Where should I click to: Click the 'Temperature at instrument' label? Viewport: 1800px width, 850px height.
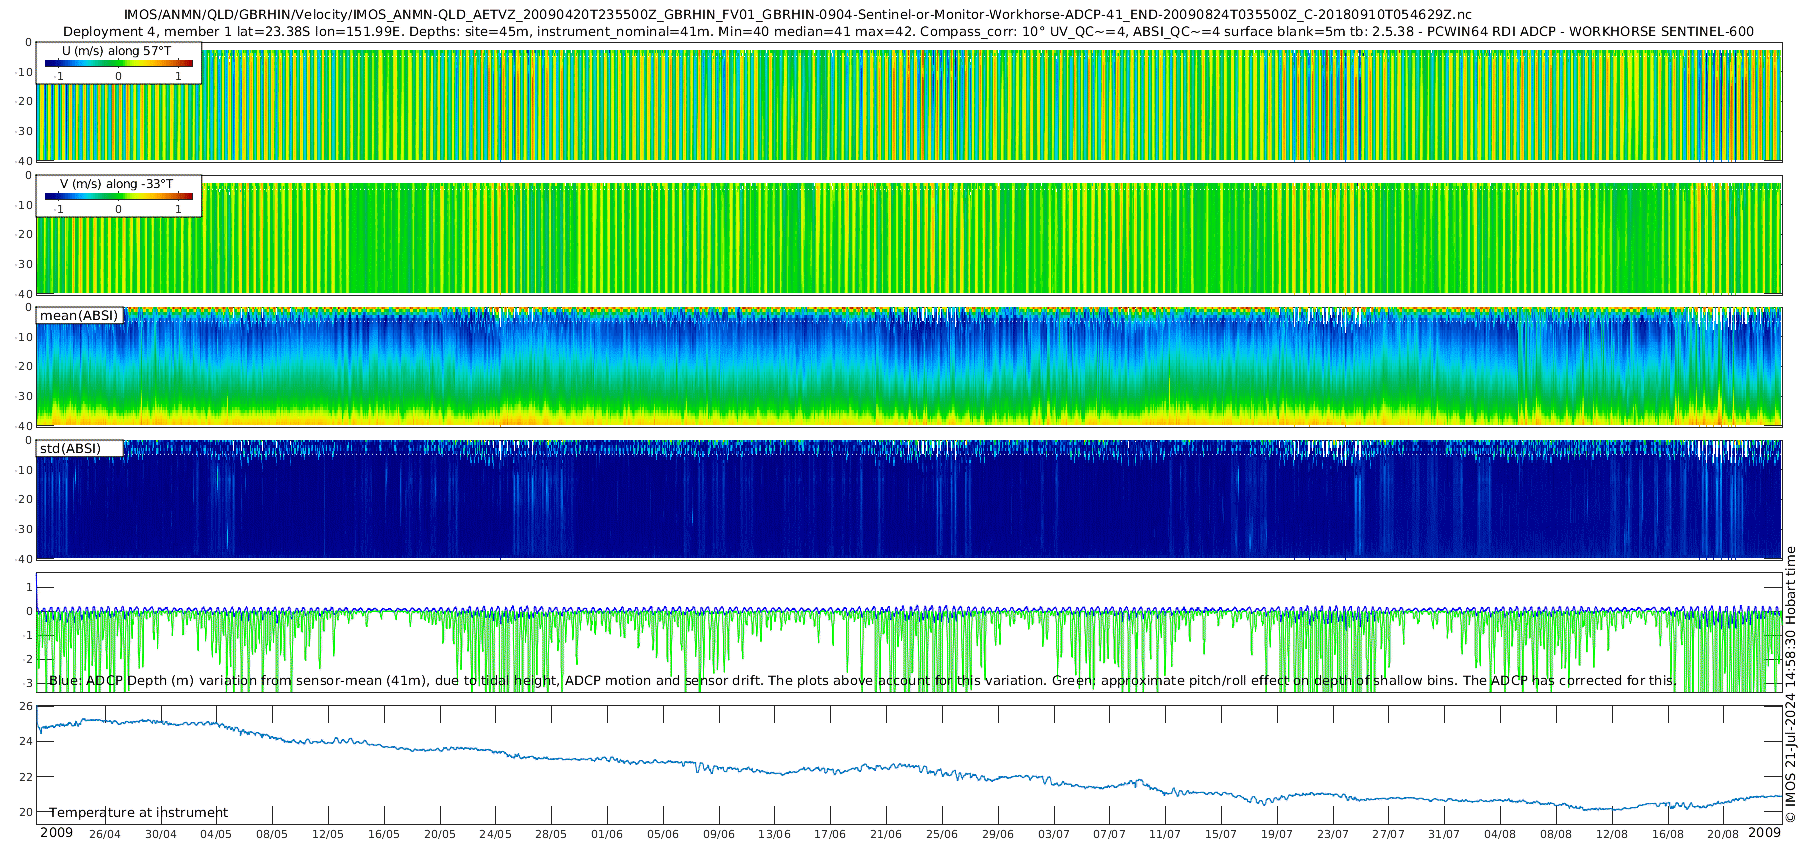point(139,813)
